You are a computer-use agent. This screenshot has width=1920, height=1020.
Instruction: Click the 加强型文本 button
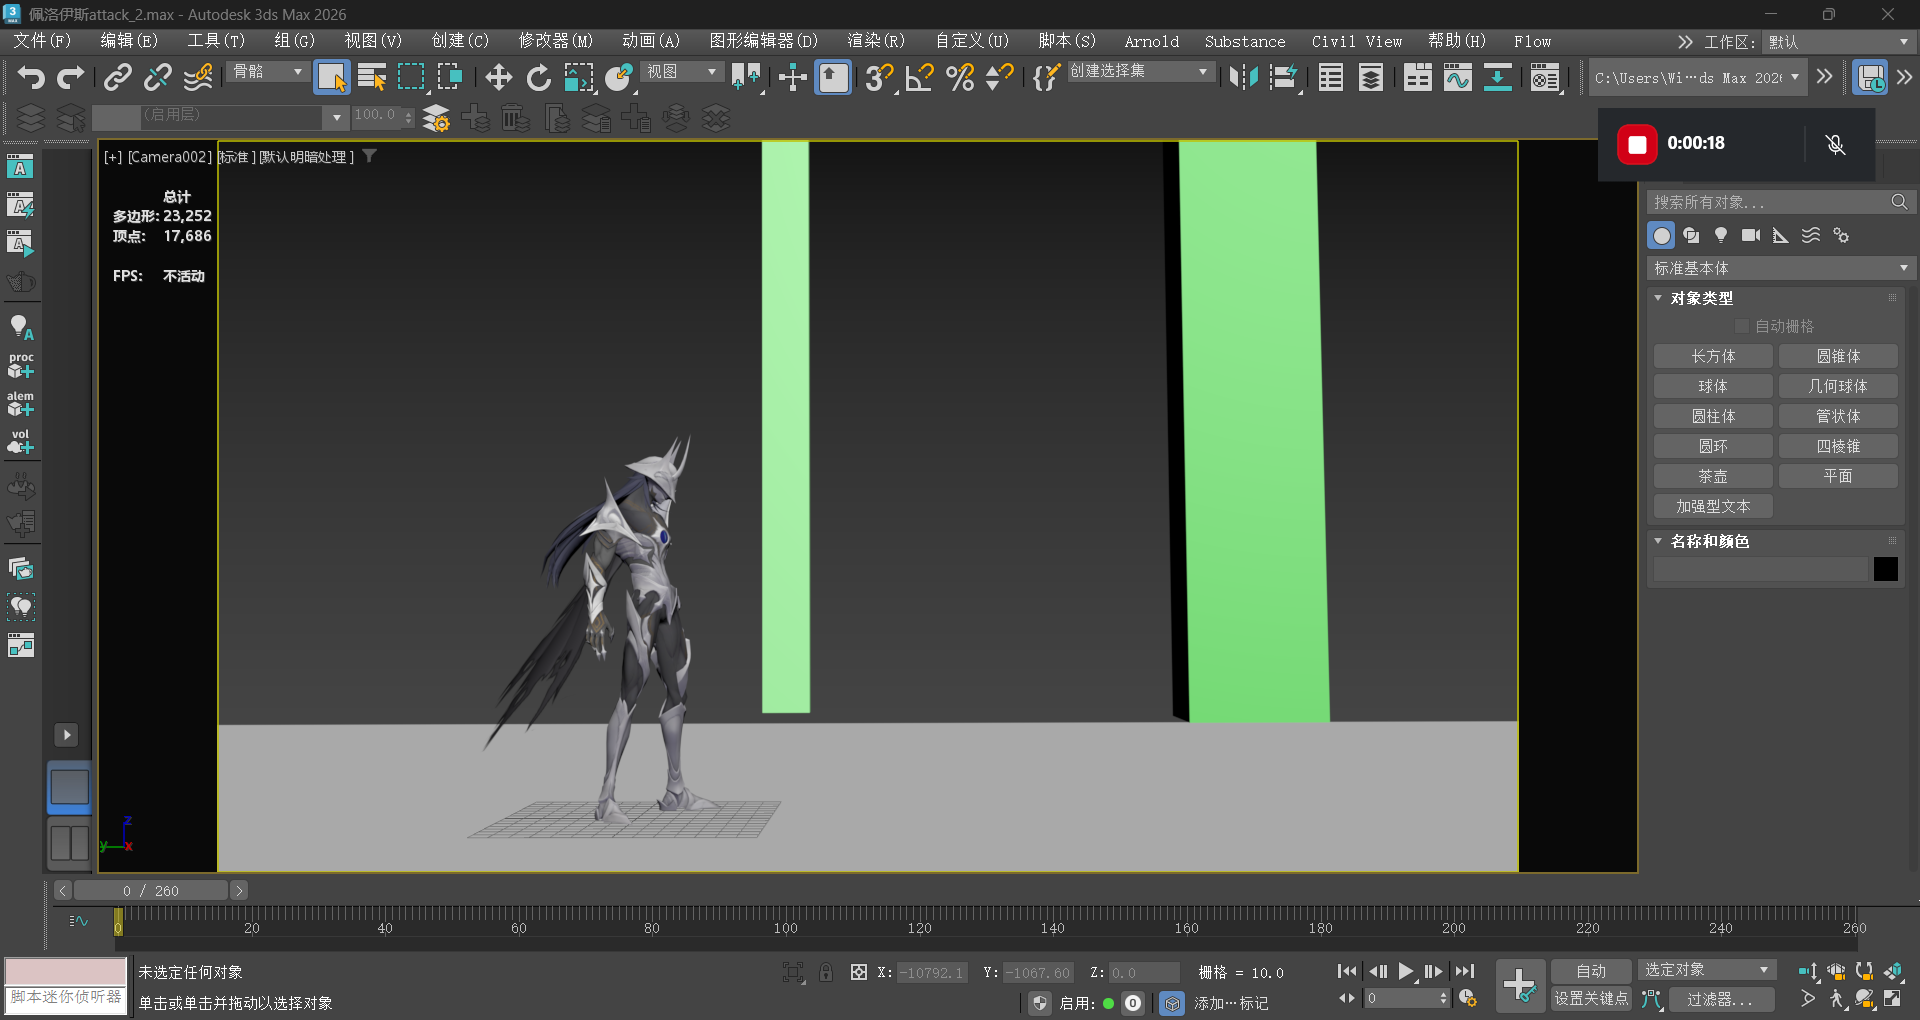pos(1713,506)
